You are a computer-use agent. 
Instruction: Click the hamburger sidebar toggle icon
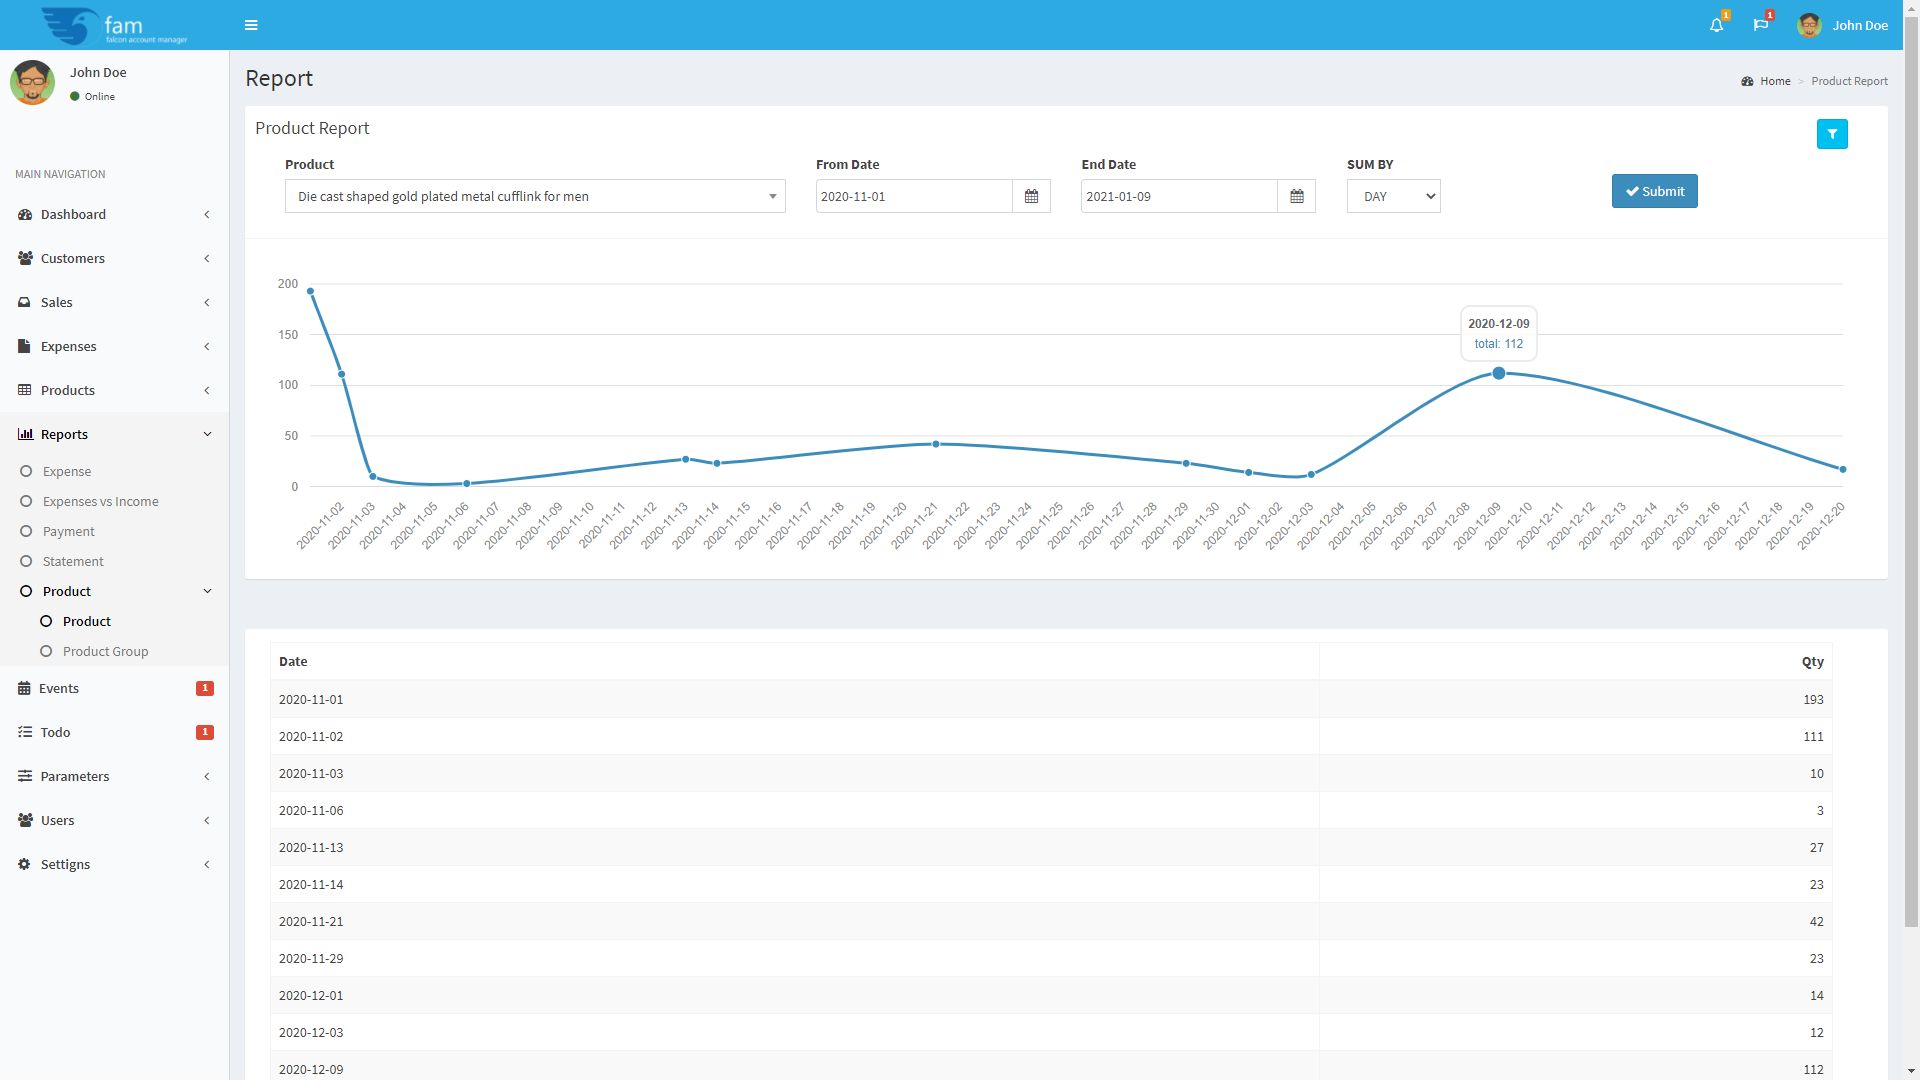point(251,25)
